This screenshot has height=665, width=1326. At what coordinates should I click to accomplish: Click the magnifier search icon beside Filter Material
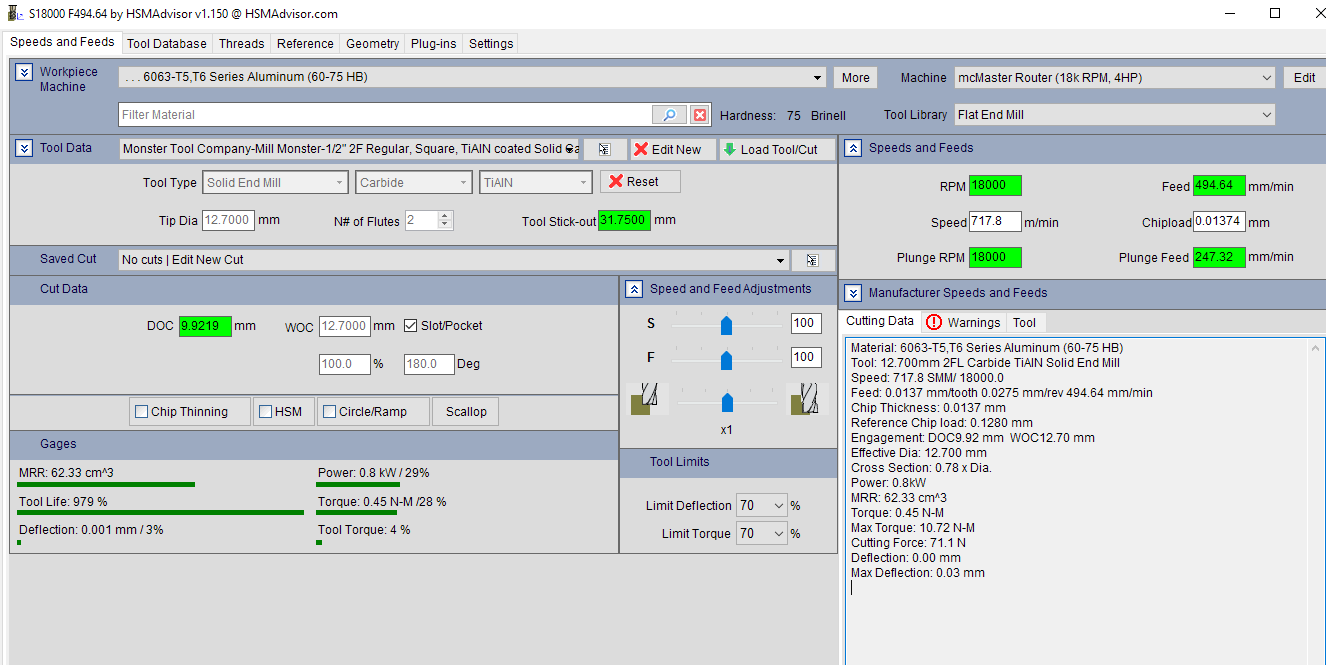[669, 115]
